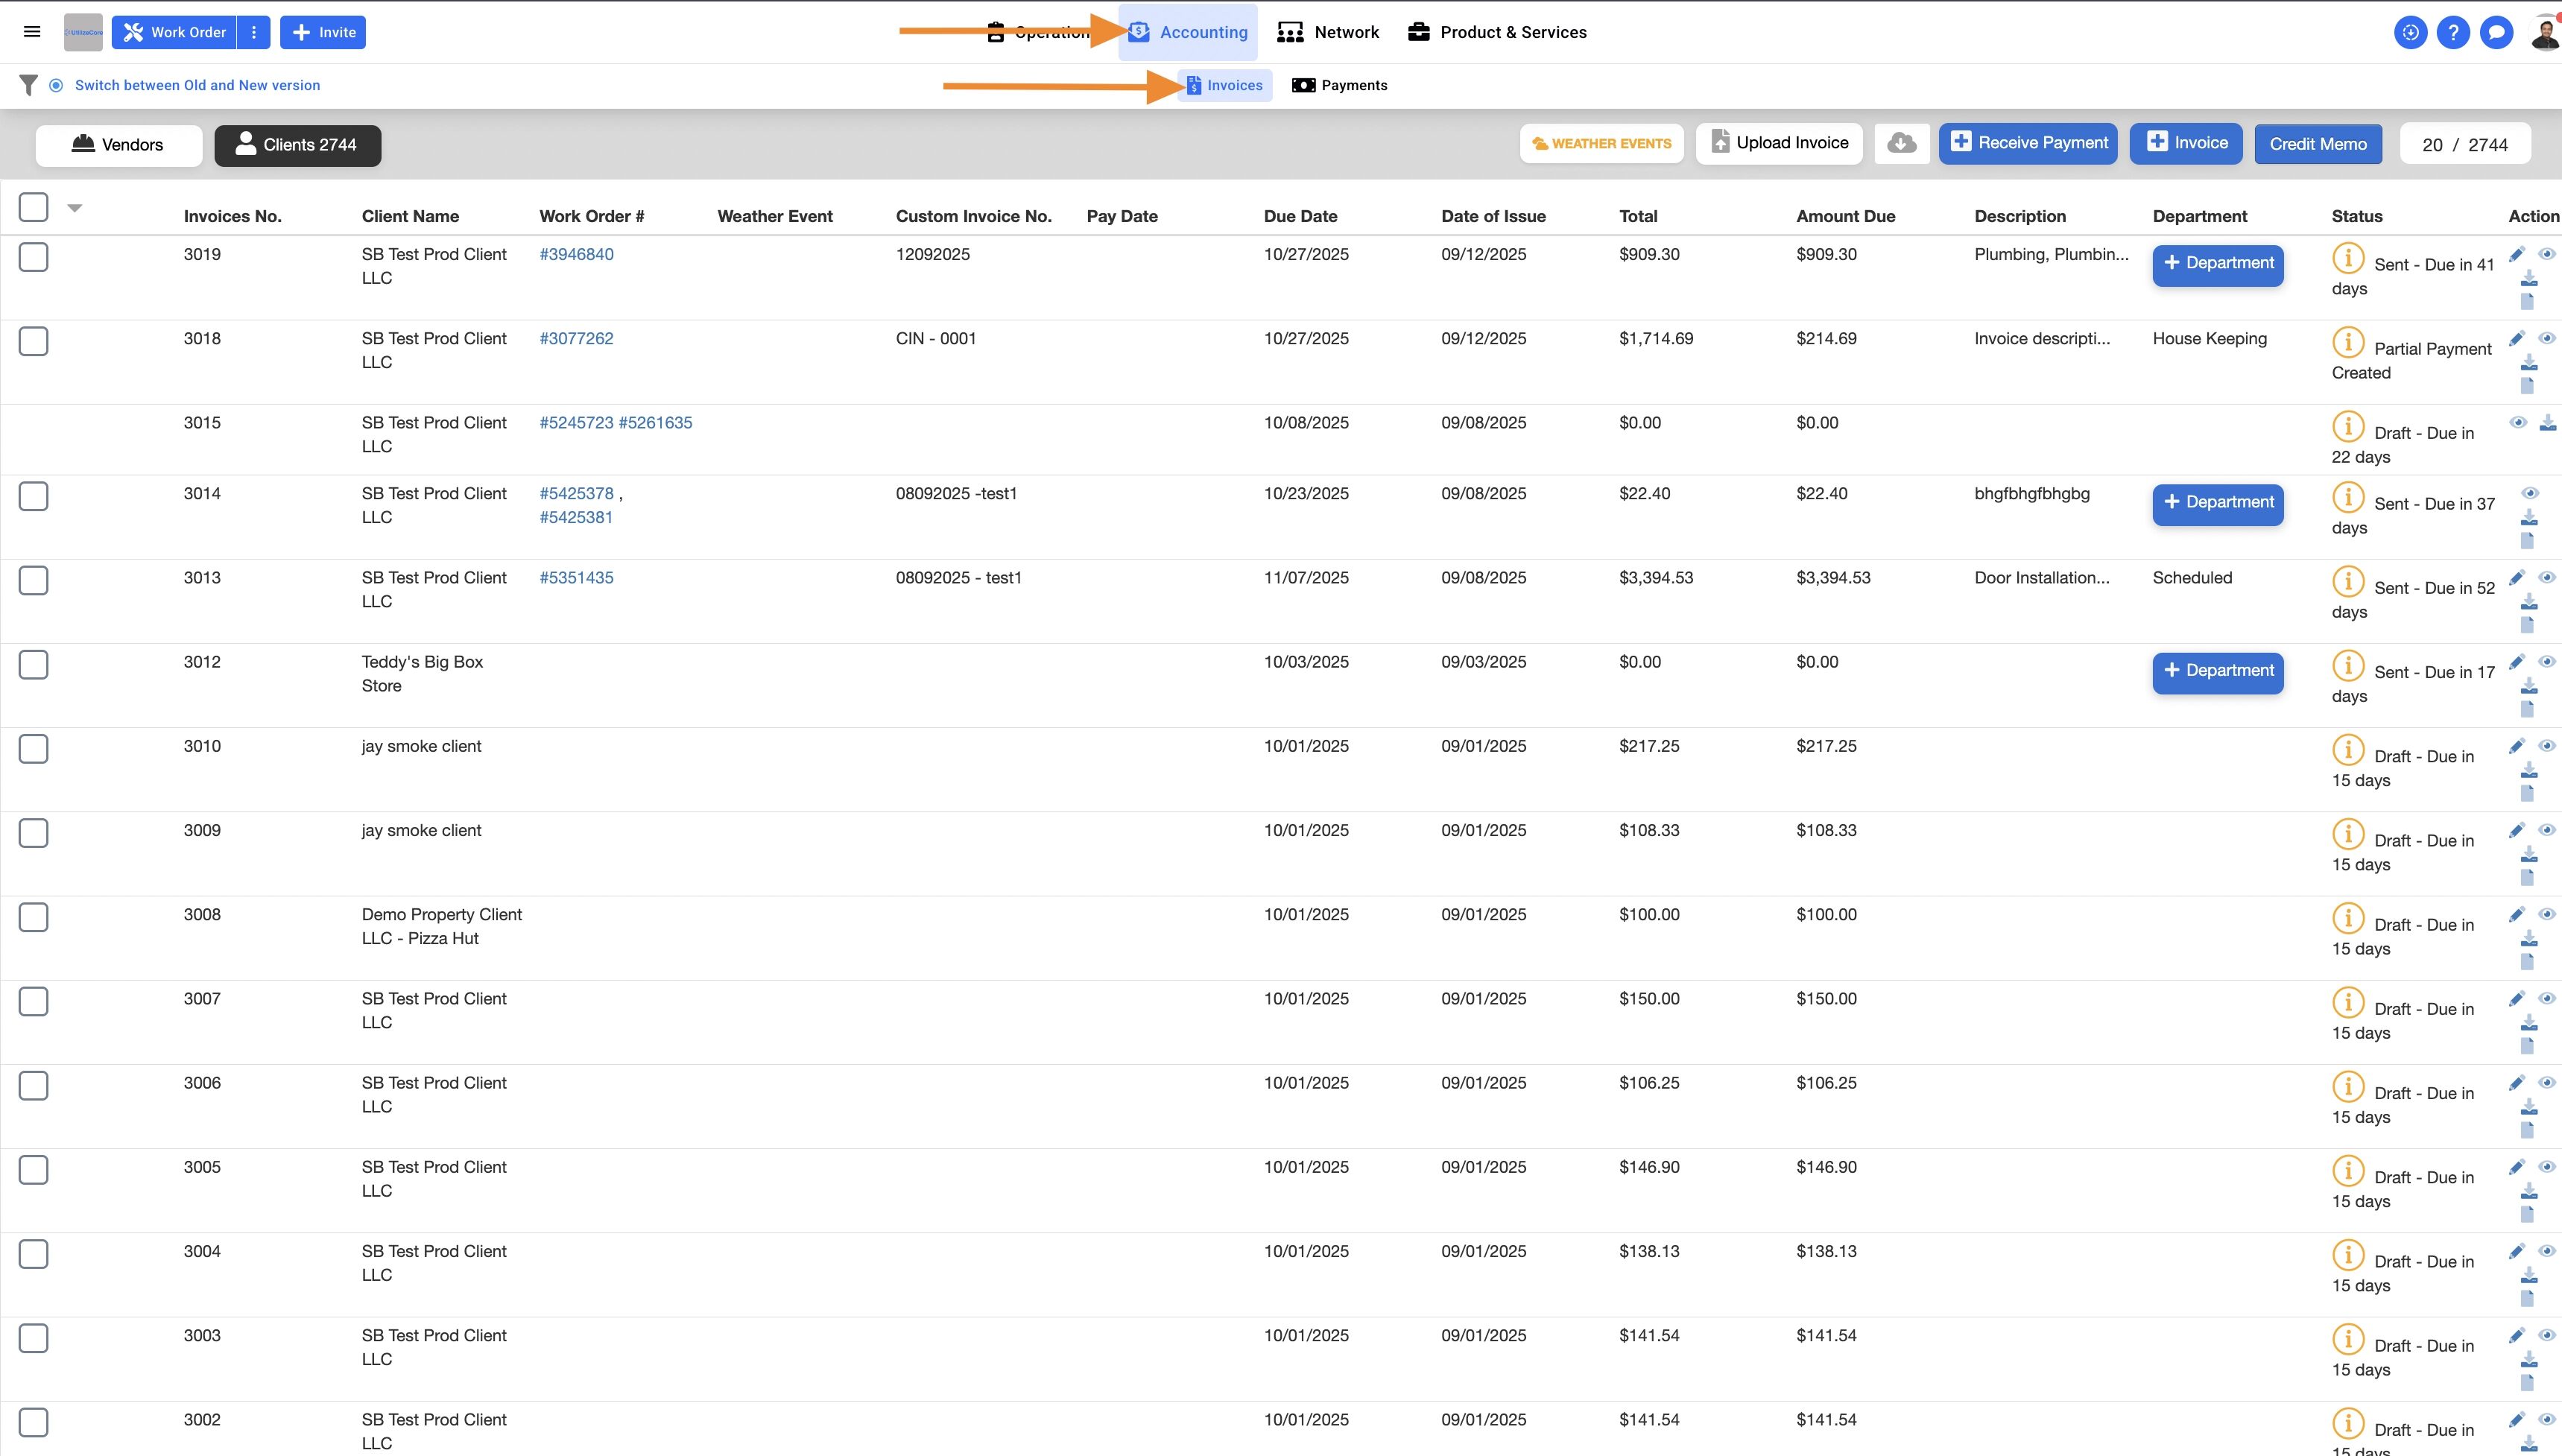Viewport: 2562px width, 1456px height.
Task: Toggle the old/new version radio switch
Action: [56, 85]
